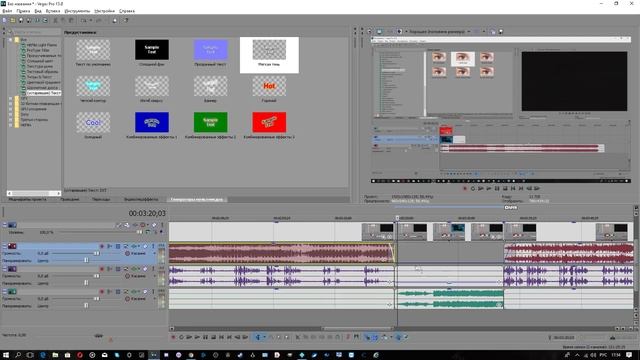The image size is (640, 360).
Task: Click the Save project toolbar icon
Action: pos(21,20)
